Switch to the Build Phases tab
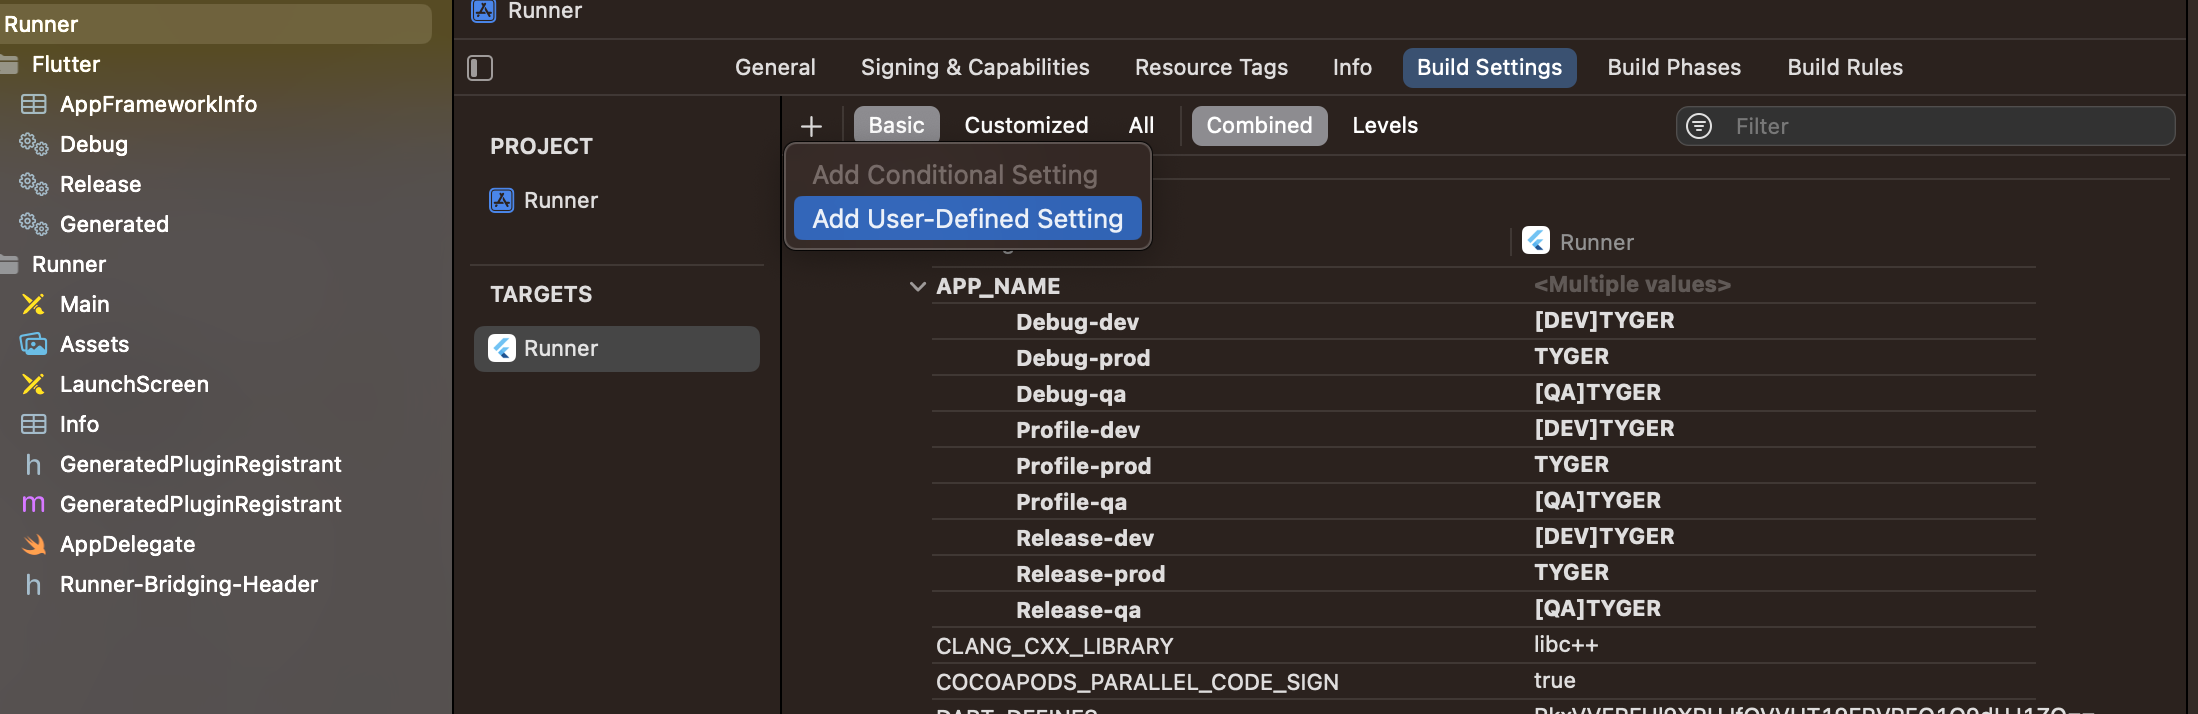2198x714 pixels. click(x=1674, y=67)
